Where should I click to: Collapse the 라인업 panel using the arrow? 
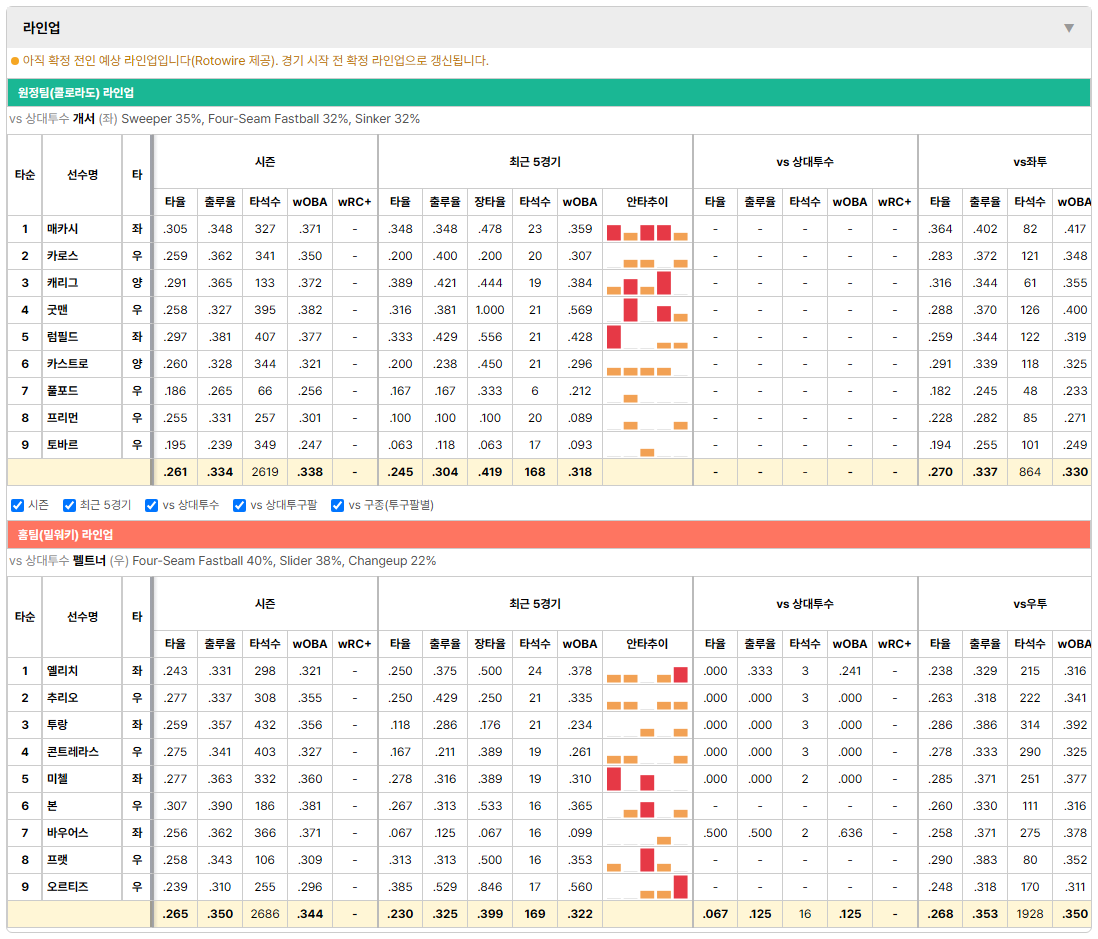1069,28
